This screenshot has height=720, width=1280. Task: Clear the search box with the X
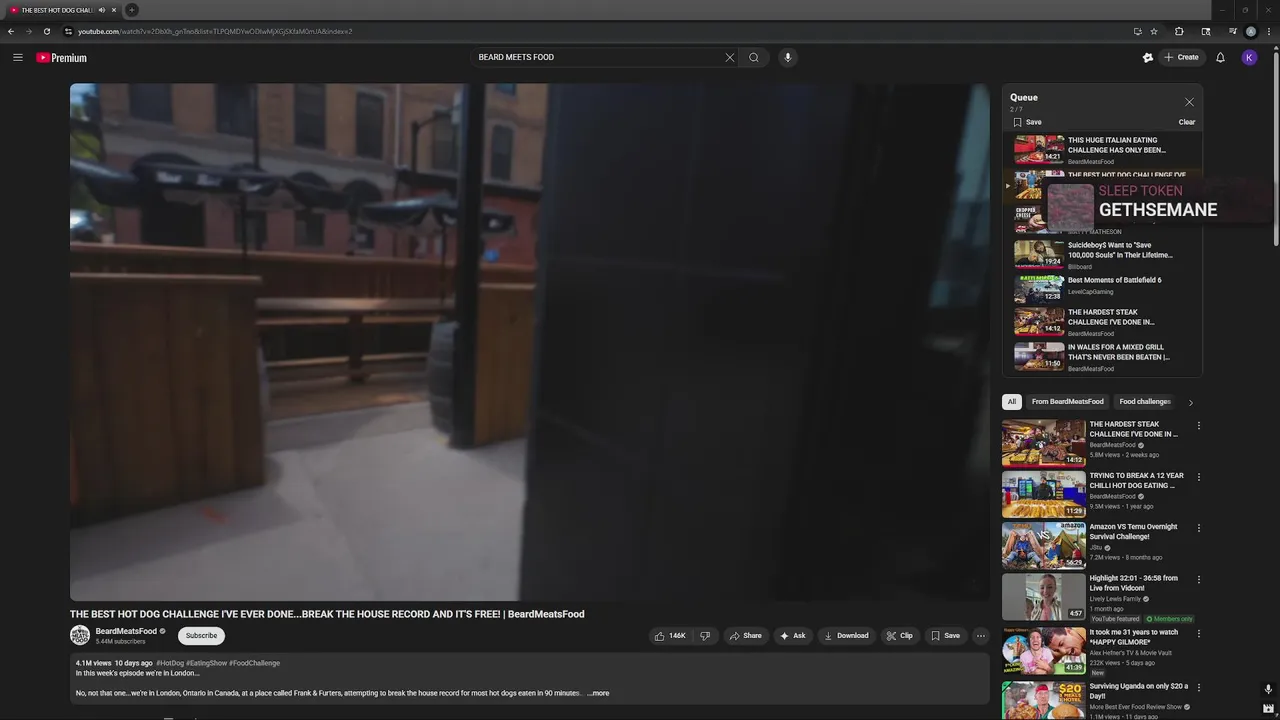730,57
